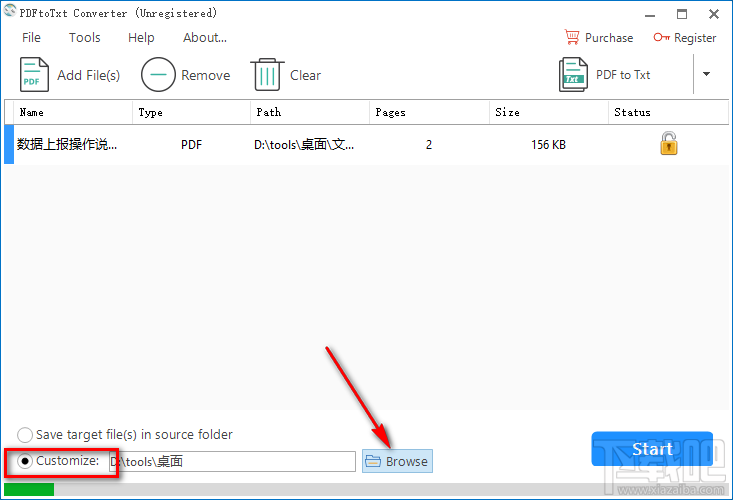
Task: Click the Register link text
Action: tap(695, 38)
